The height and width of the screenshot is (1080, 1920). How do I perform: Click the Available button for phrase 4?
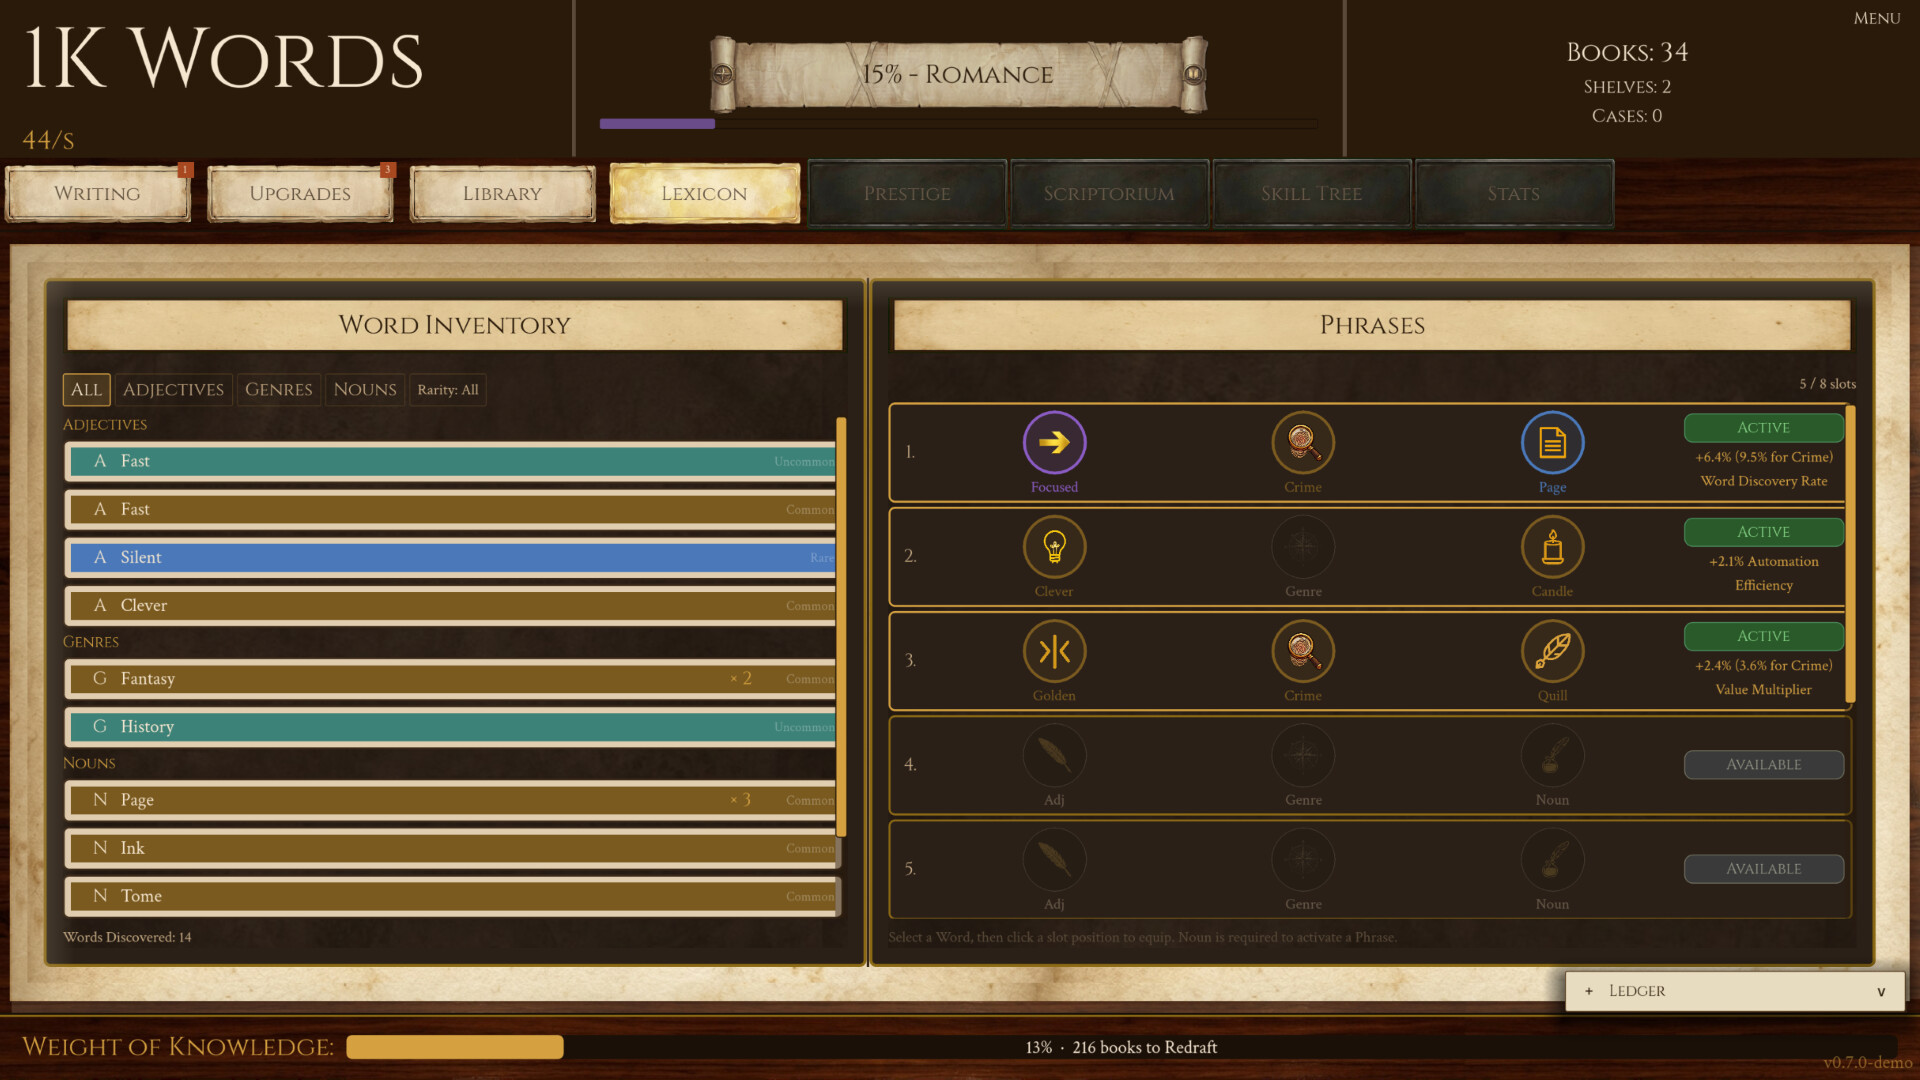point(1763,765)
